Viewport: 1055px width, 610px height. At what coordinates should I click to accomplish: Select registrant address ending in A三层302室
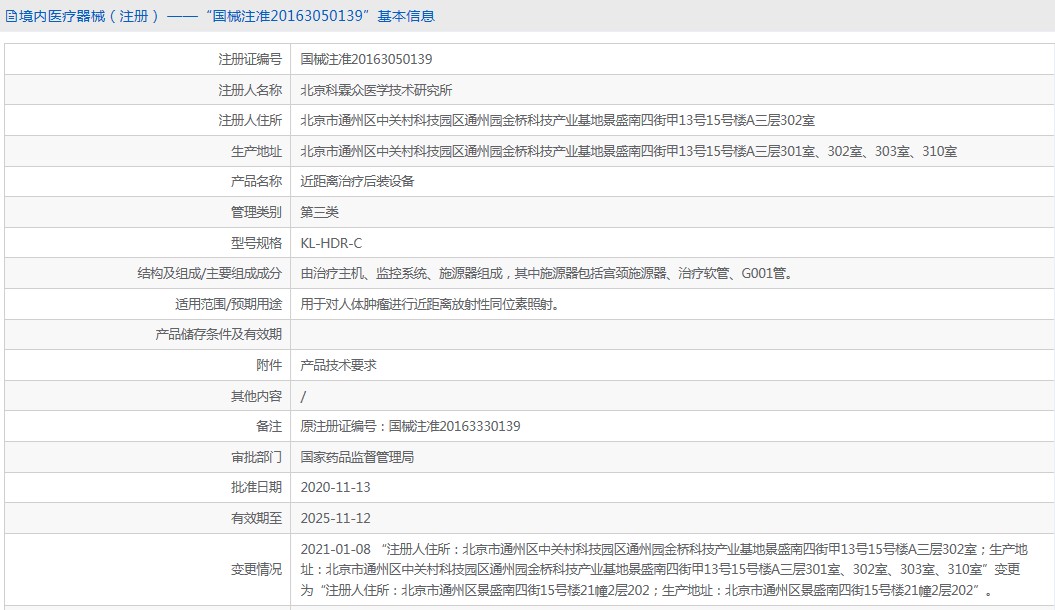[557, 120]
